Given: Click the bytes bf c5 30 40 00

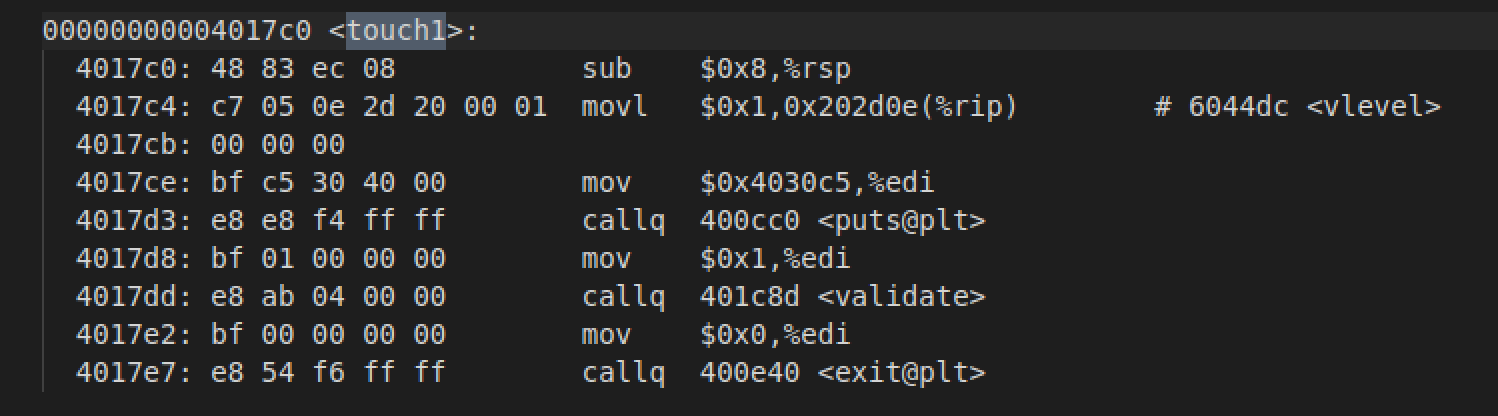Looking at the screenshot, I should [x=328, y=183].
